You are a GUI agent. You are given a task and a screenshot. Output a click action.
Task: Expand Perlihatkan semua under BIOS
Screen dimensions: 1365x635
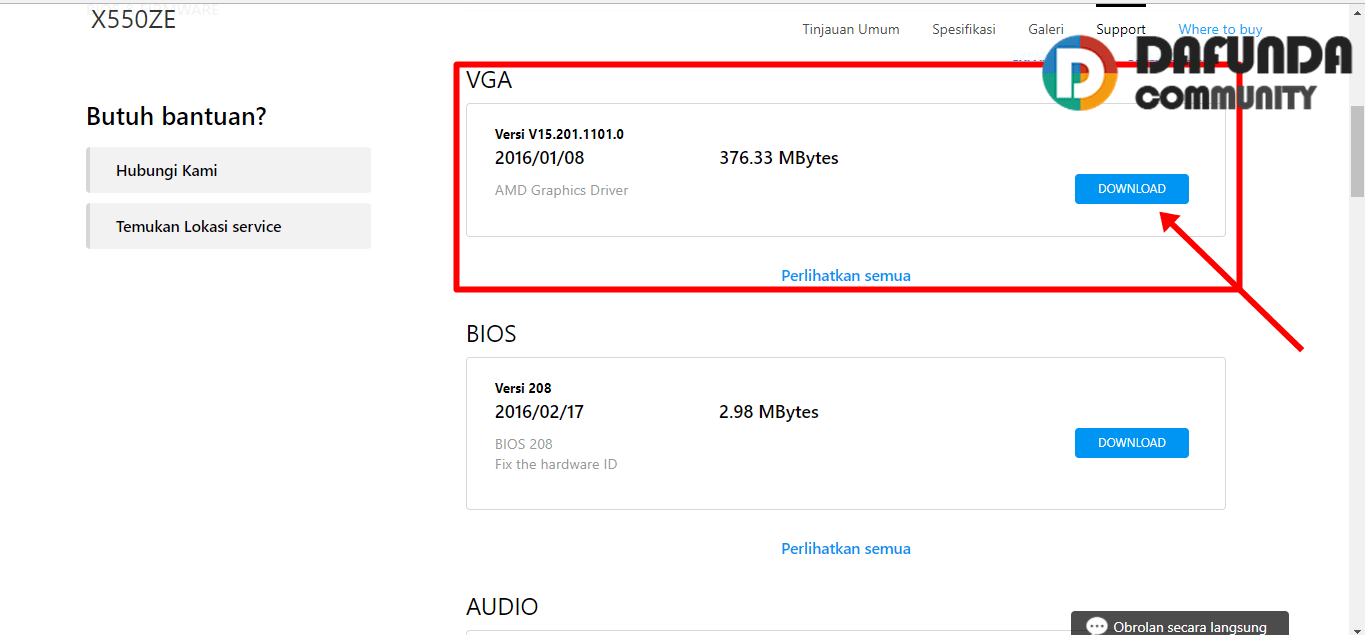tap(845, 548)
